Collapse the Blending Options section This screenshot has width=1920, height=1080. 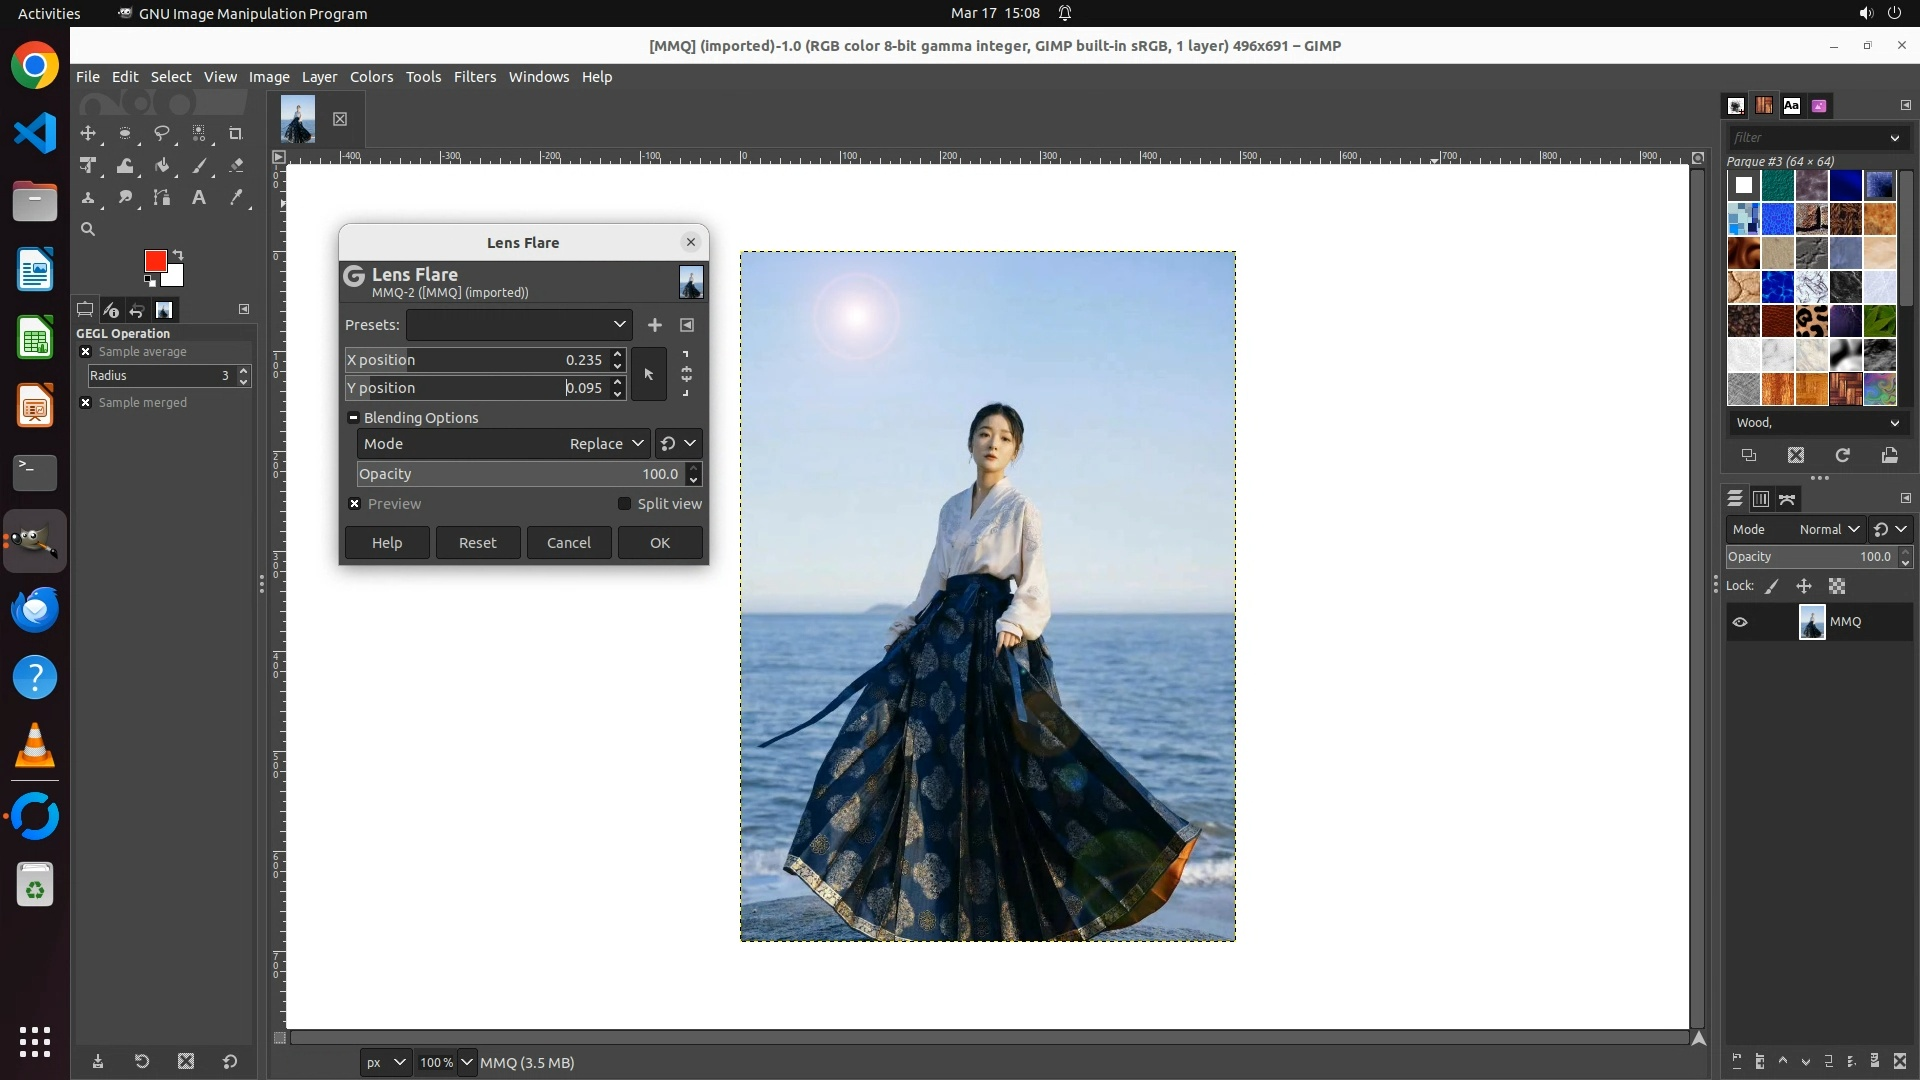(x=353, y=418)
